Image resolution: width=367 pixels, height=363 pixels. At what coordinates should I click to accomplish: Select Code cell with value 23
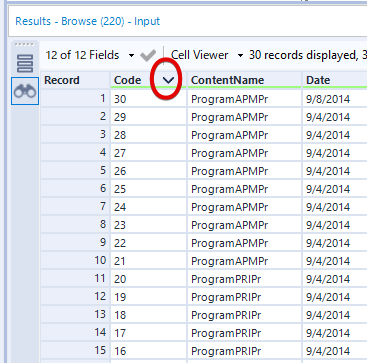click(x=149, y=225)
